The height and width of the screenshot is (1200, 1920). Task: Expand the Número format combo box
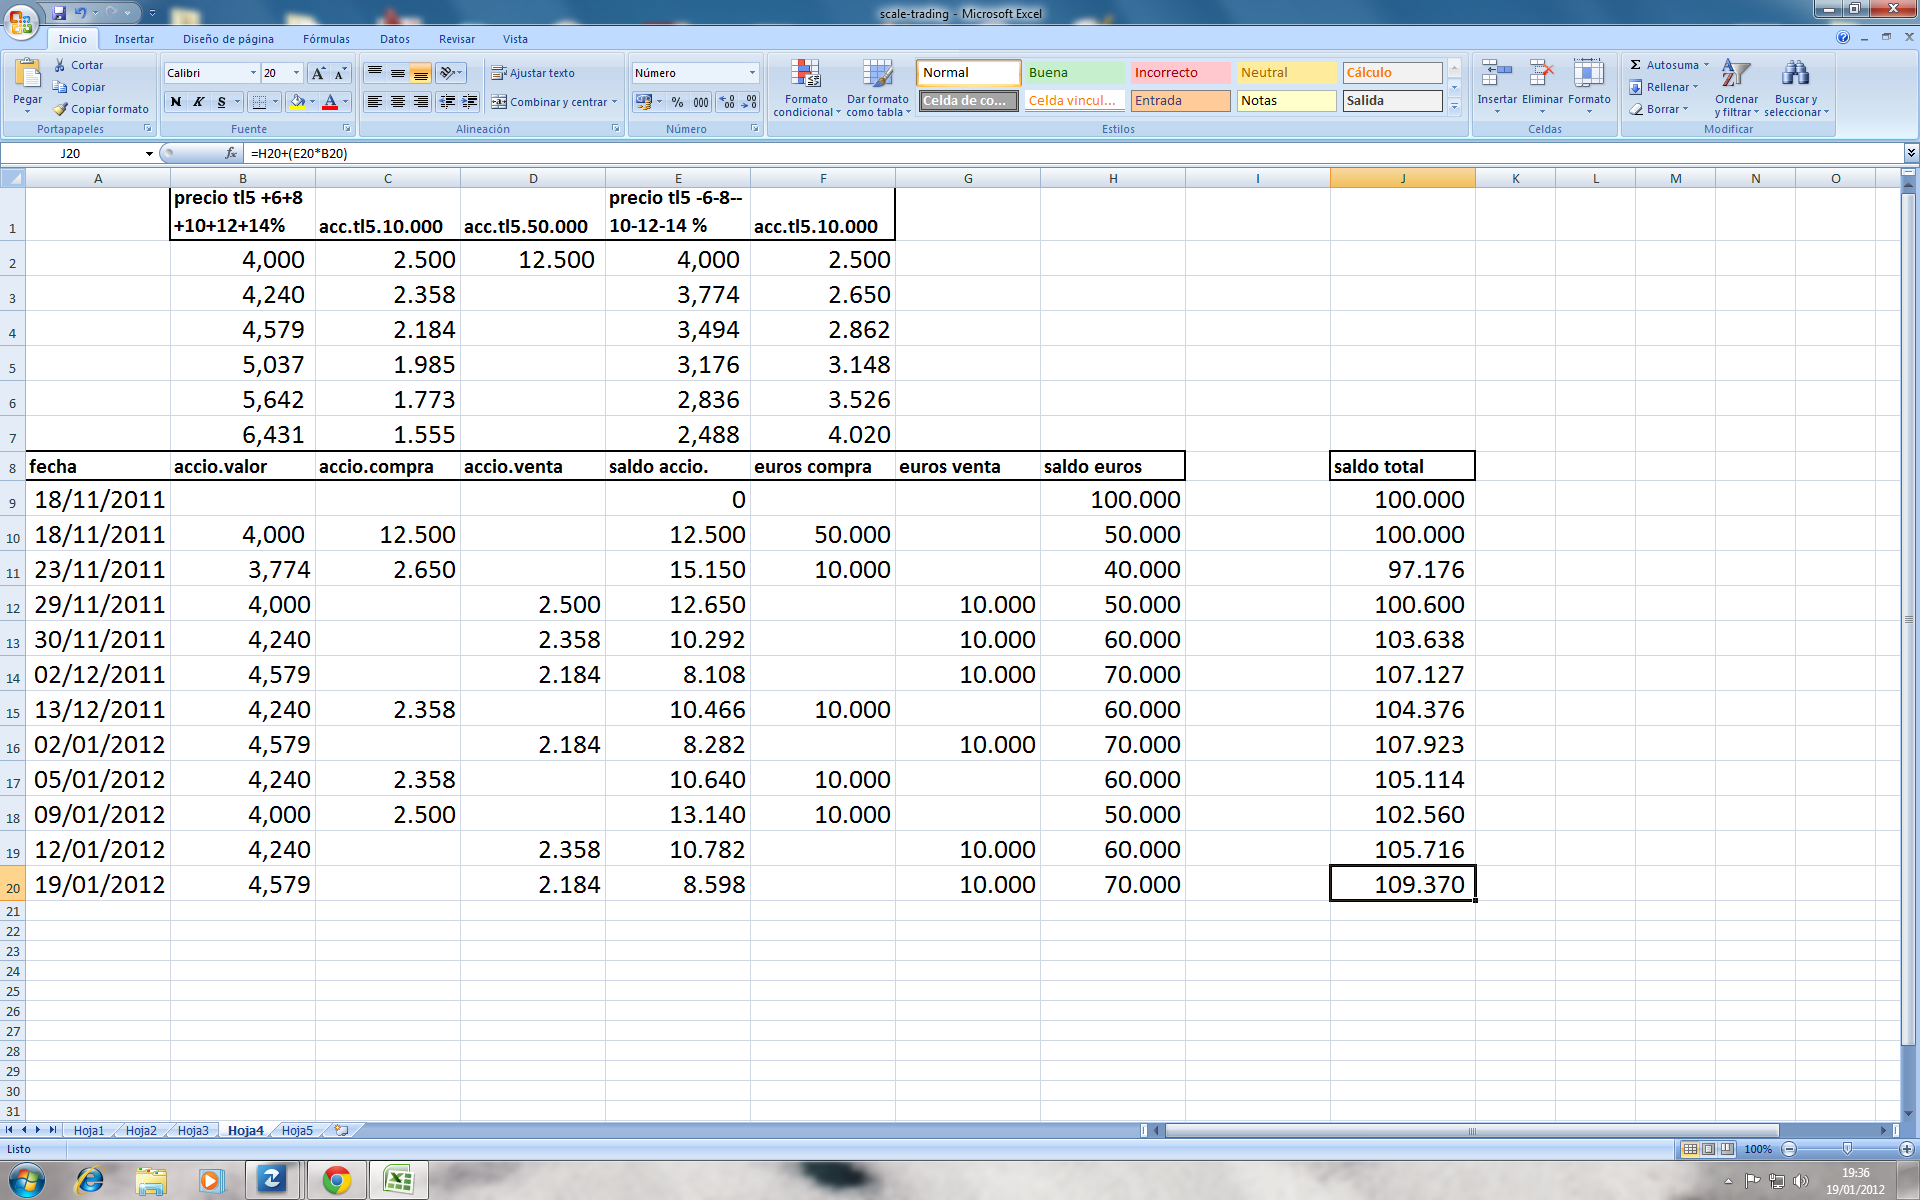[752, 73]
